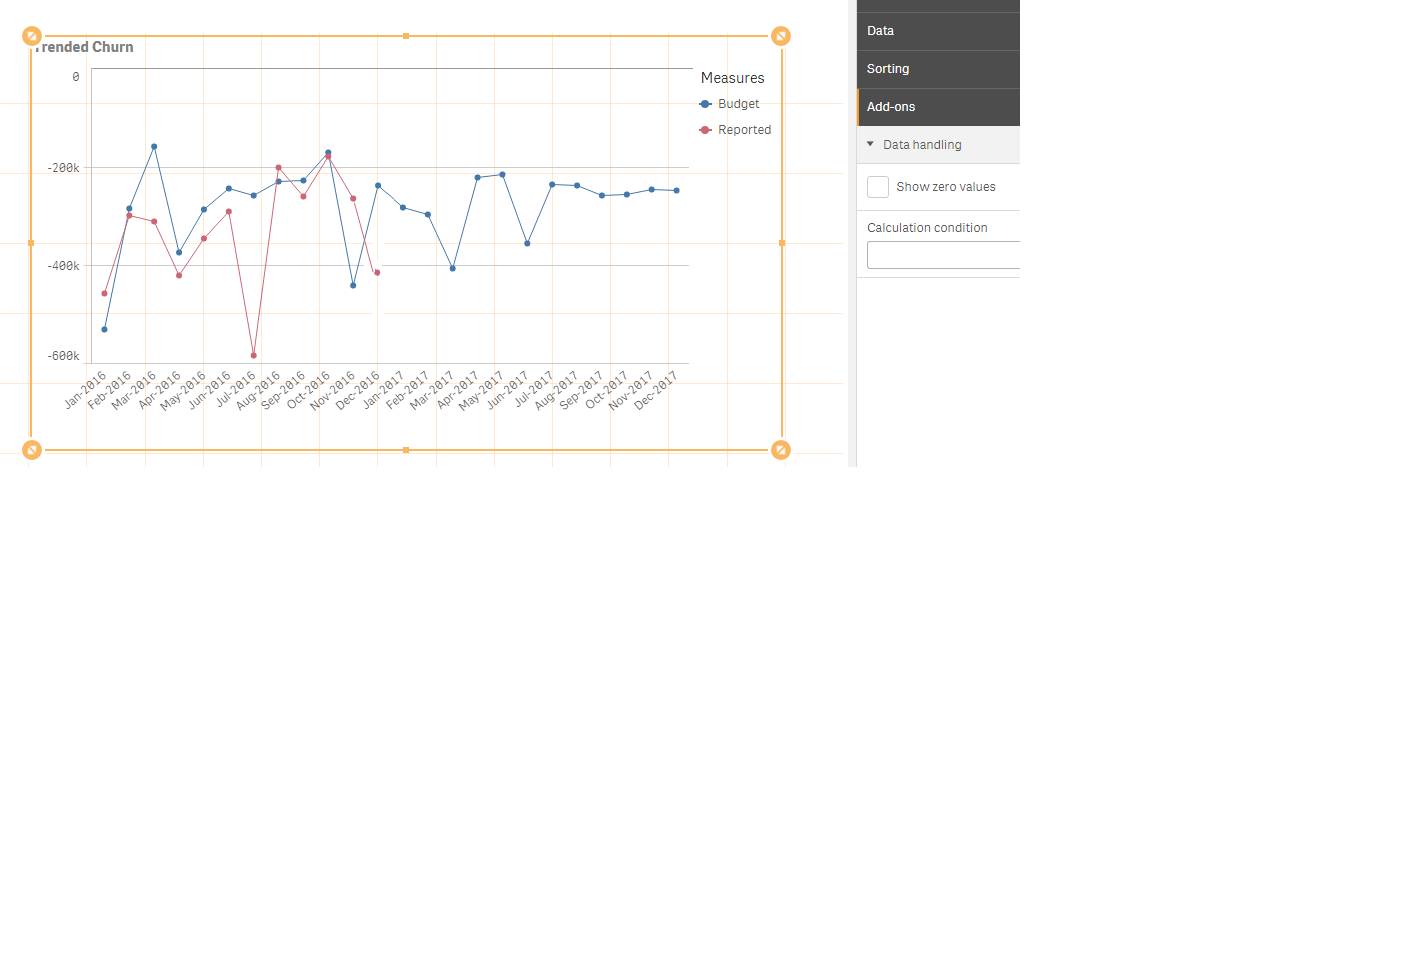Click the bottom-left orange corner icon of selection
This screenshot has width=1410, height=980.
coord(31,449)
